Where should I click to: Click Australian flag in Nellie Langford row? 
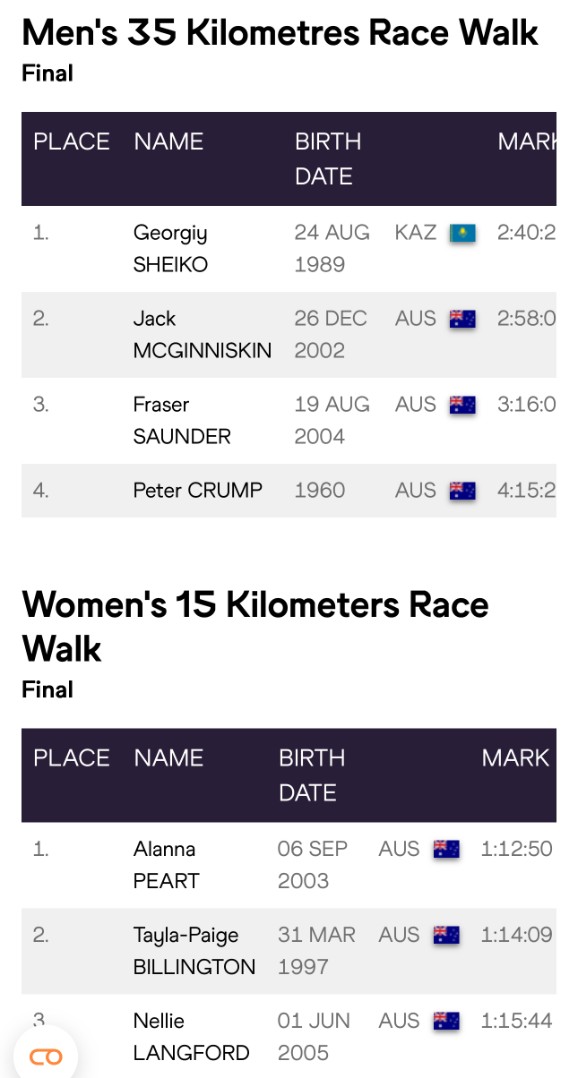446,1021
